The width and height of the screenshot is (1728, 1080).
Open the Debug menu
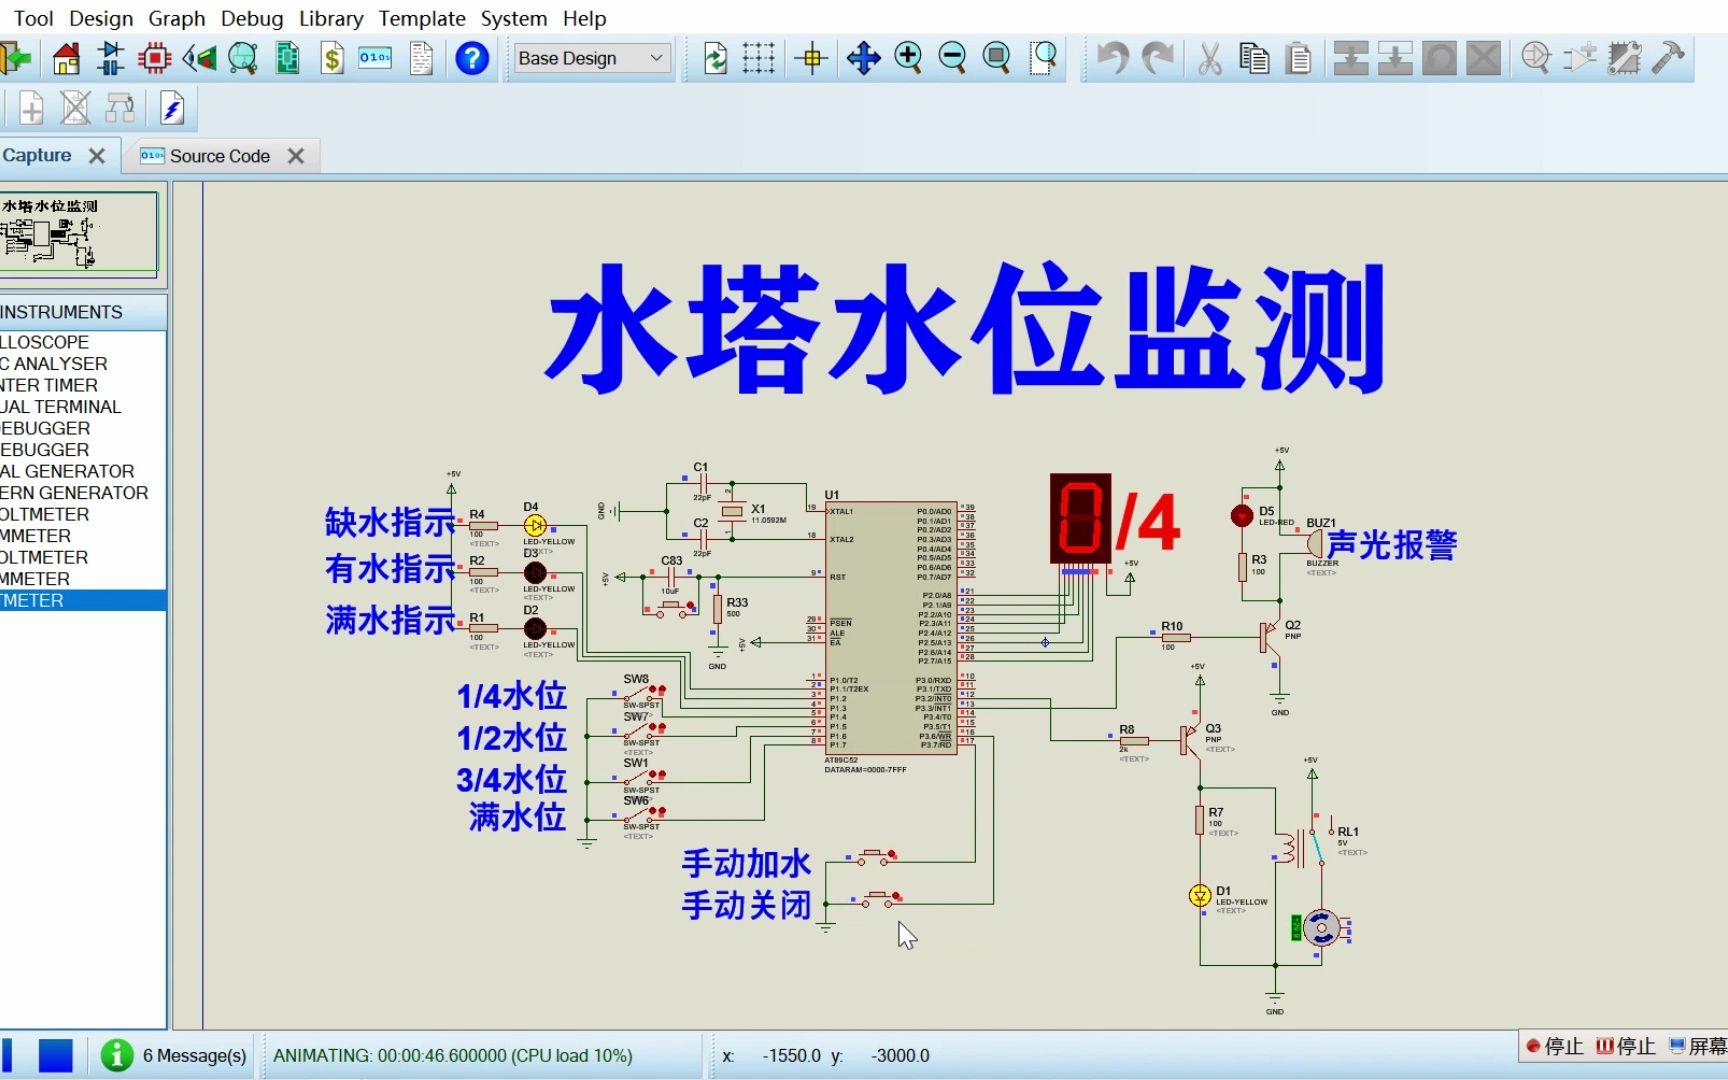click(252, 18)
